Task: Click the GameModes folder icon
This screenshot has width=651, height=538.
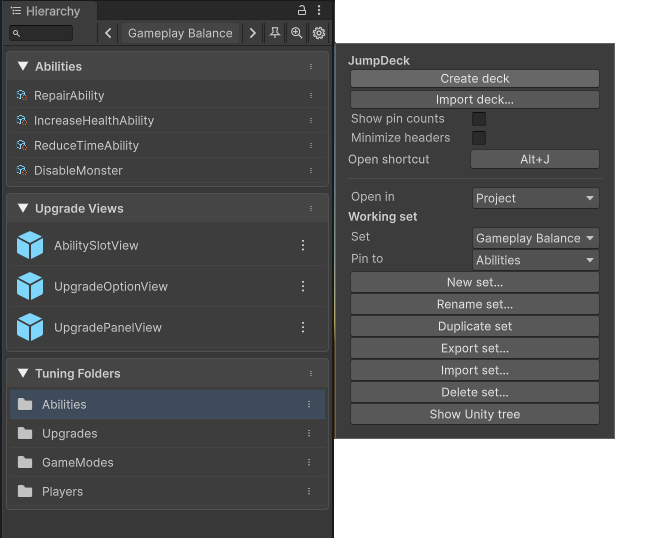Action: coord(25,462)
